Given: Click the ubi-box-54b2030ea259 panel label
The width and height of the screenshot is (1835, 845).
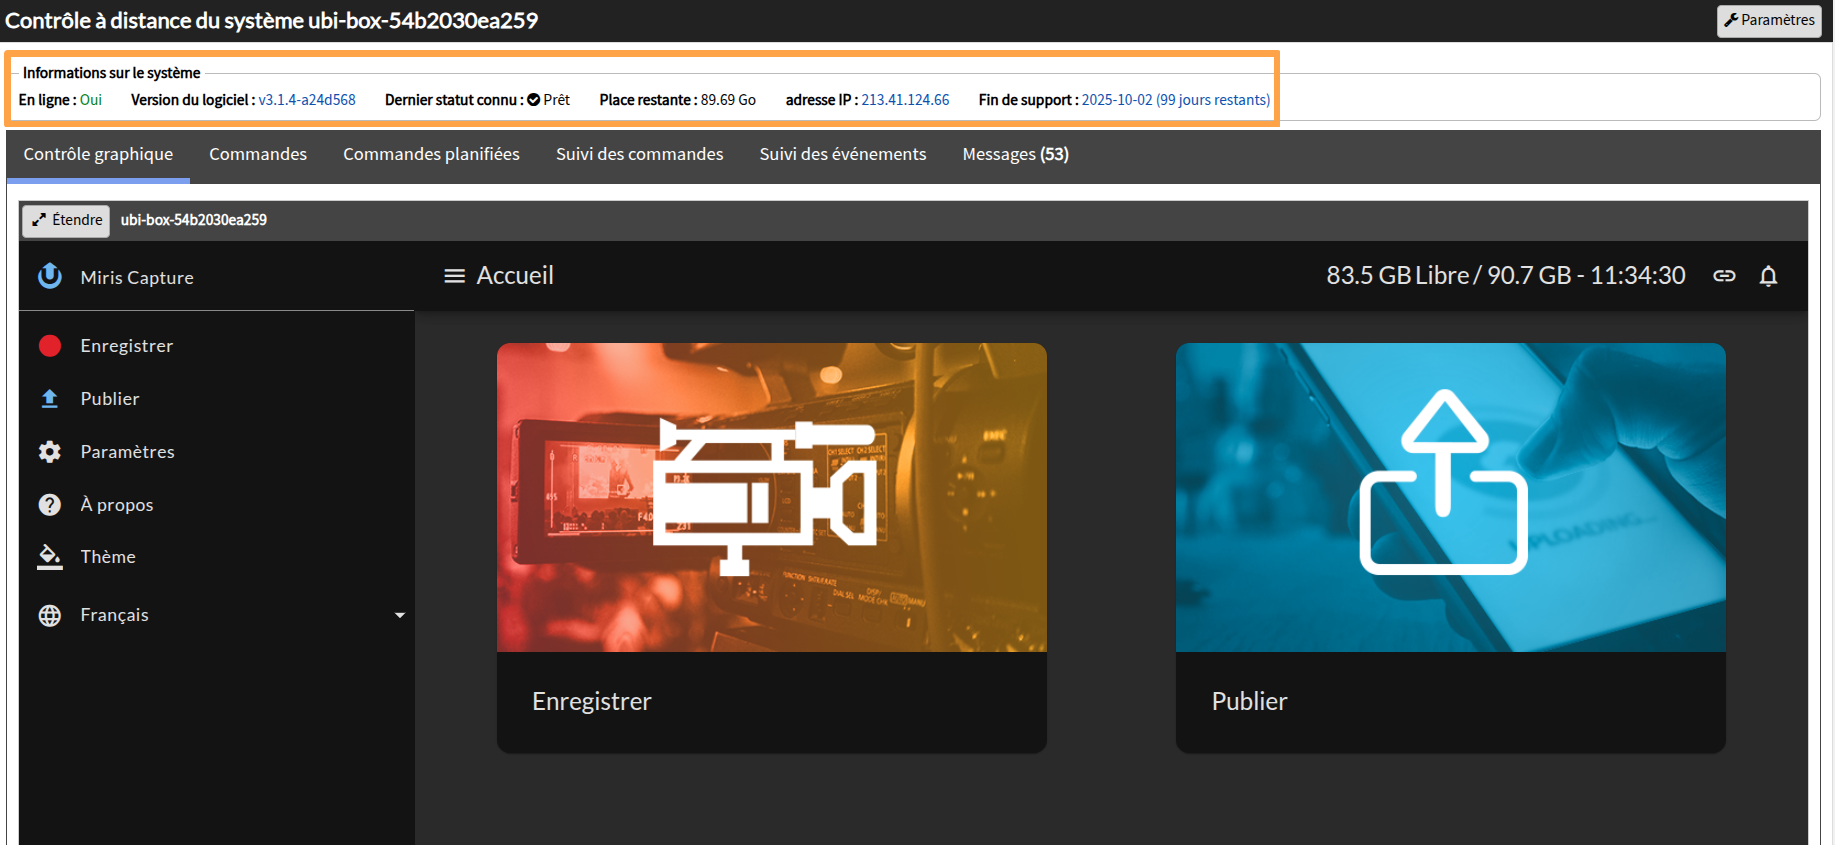Looking at the screenshot, I should click(194, 220).
